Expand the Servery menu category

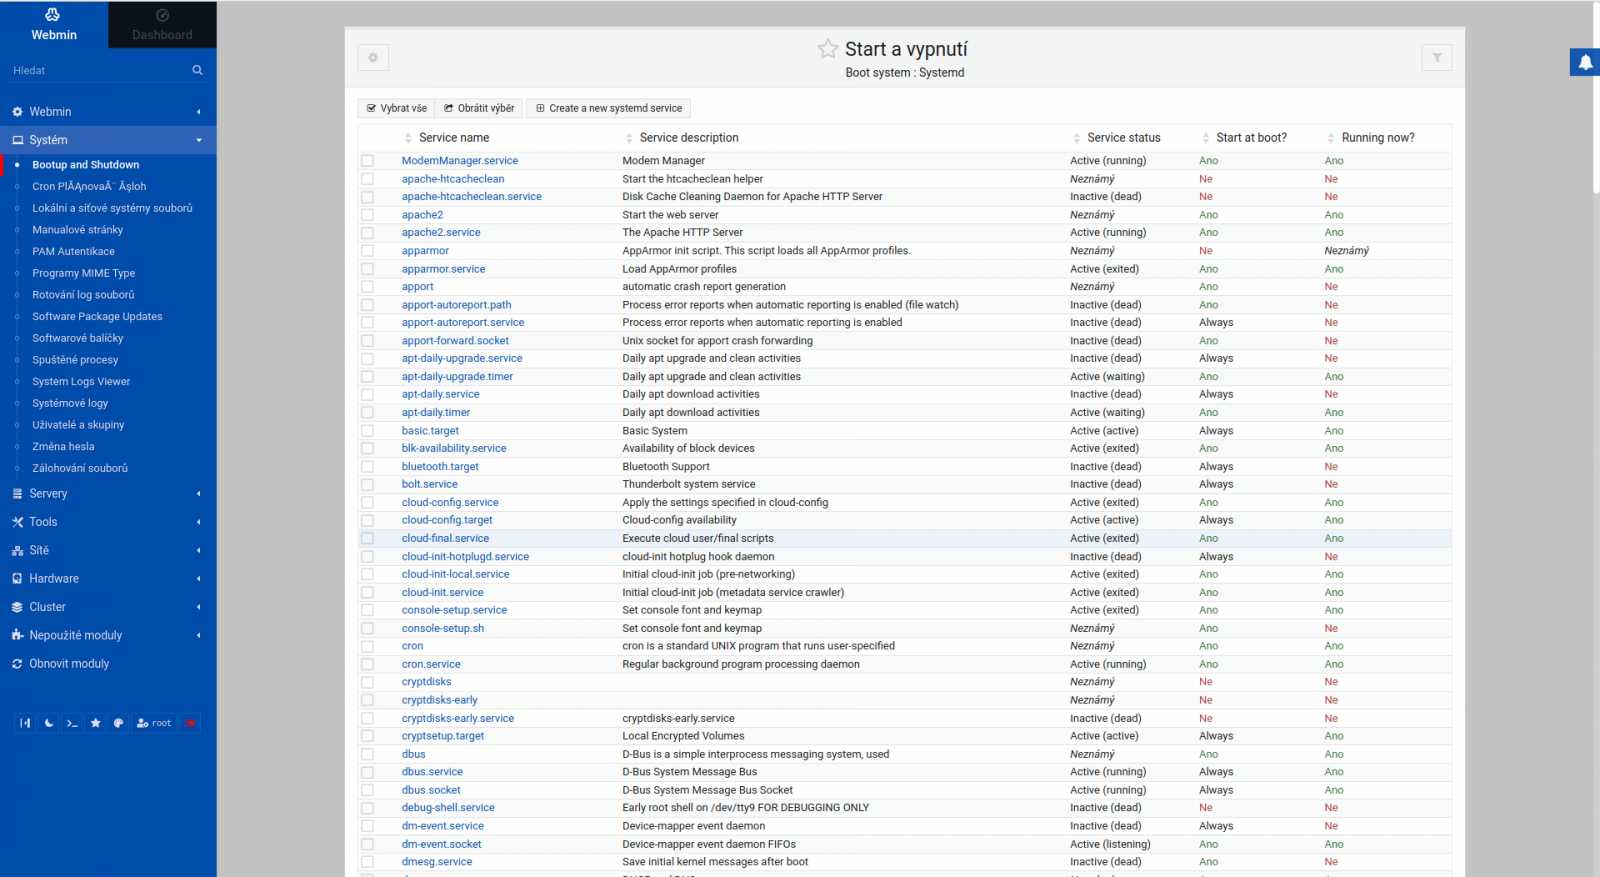(108, 494)
